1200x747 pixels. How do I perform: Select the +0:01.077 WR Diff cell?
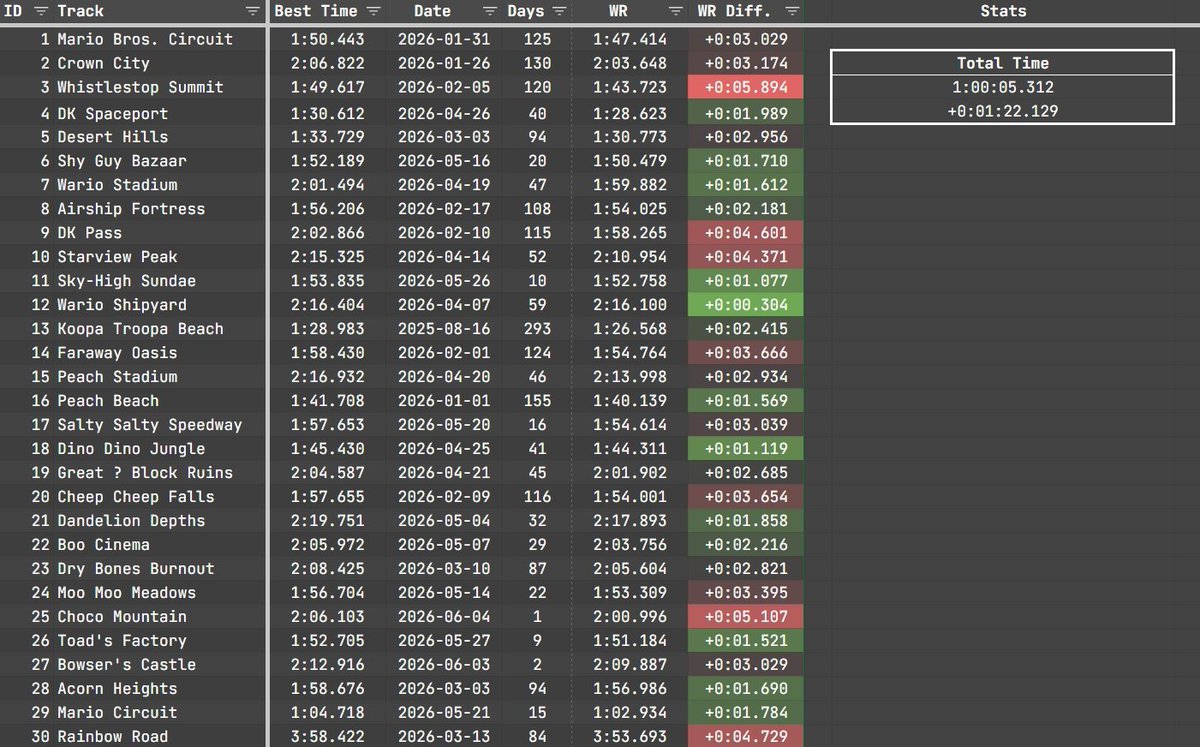(746, 281)
